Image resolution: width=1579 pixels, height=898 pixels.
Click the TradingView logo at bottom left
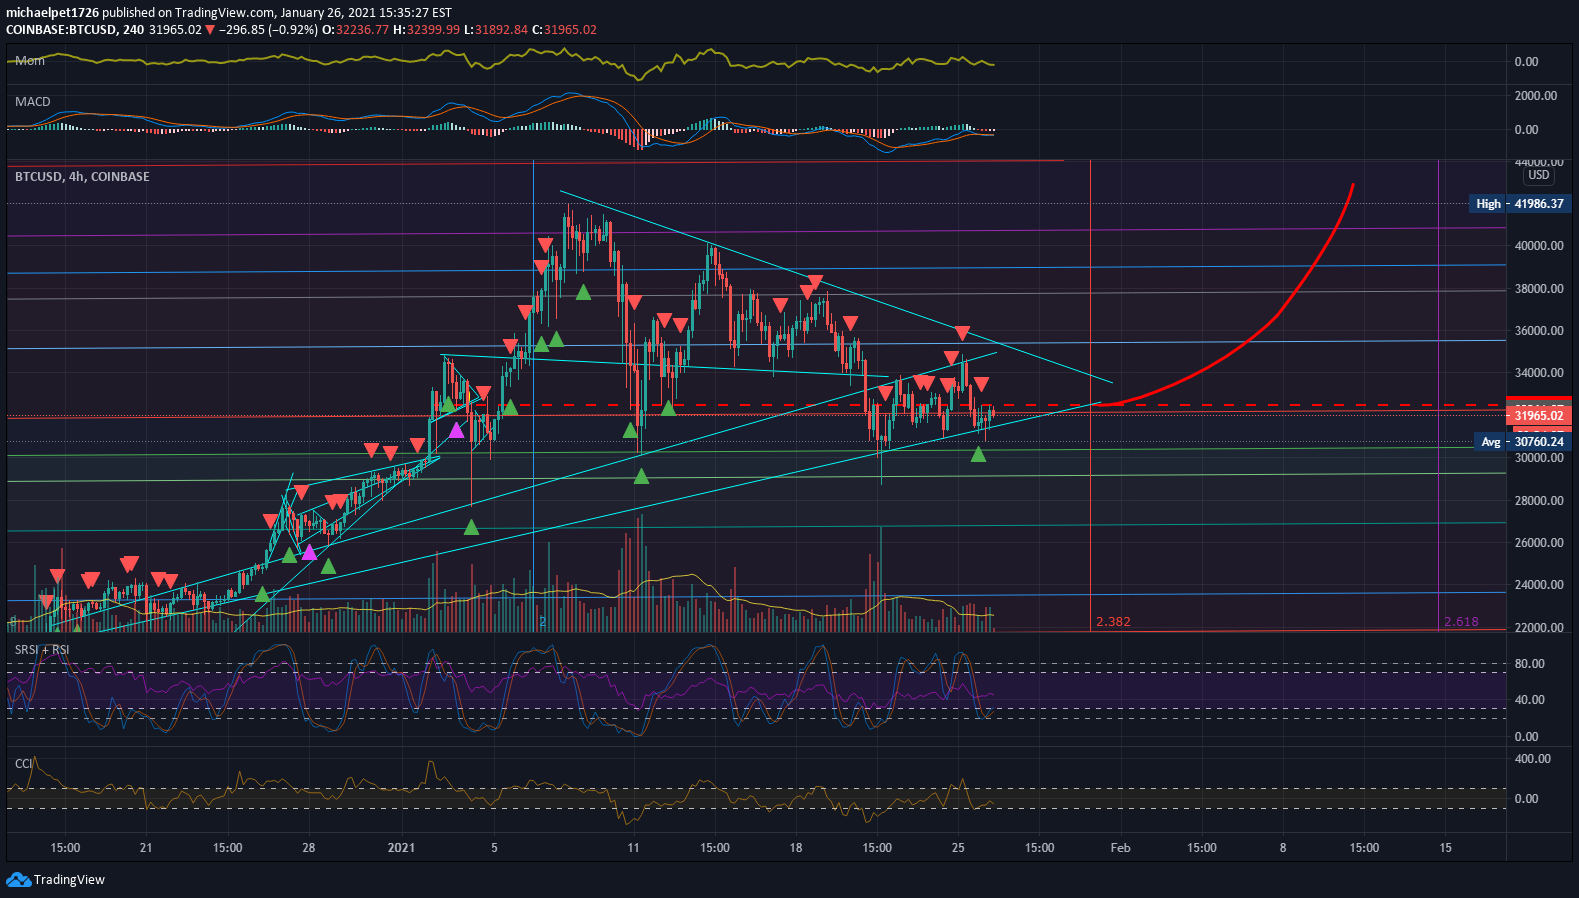click(55, 880)
